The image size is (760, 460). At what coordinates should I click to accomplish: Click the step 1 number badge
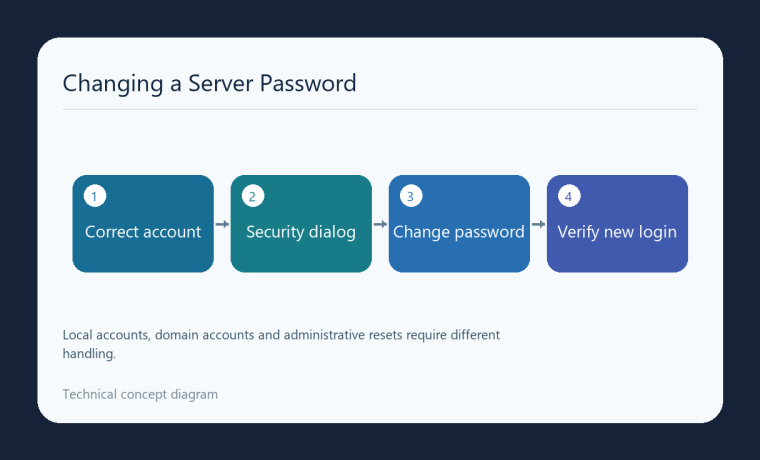click(x=95, y=196)
